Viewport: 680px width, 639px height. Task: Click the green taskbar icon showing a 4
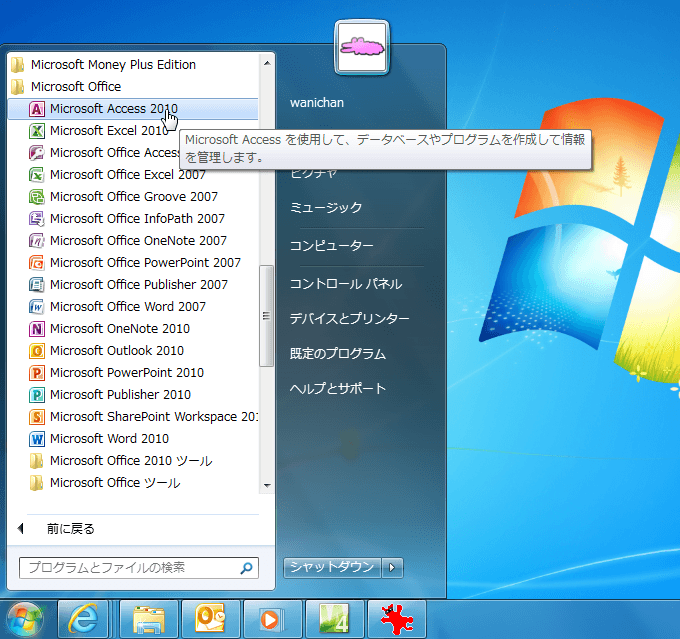[x=334, y=619]
